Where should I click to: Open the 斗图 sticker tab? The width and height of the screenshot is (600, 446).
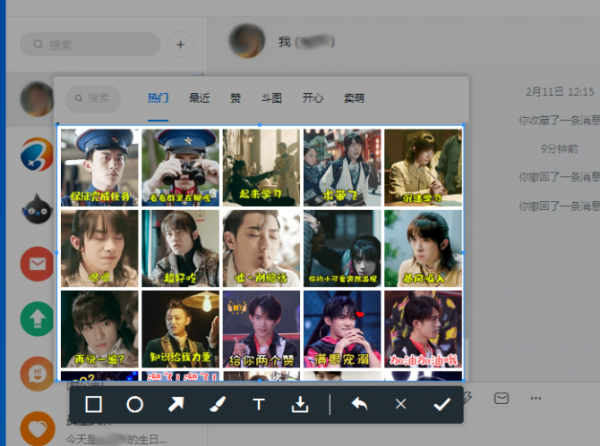[x=272, y=98]
